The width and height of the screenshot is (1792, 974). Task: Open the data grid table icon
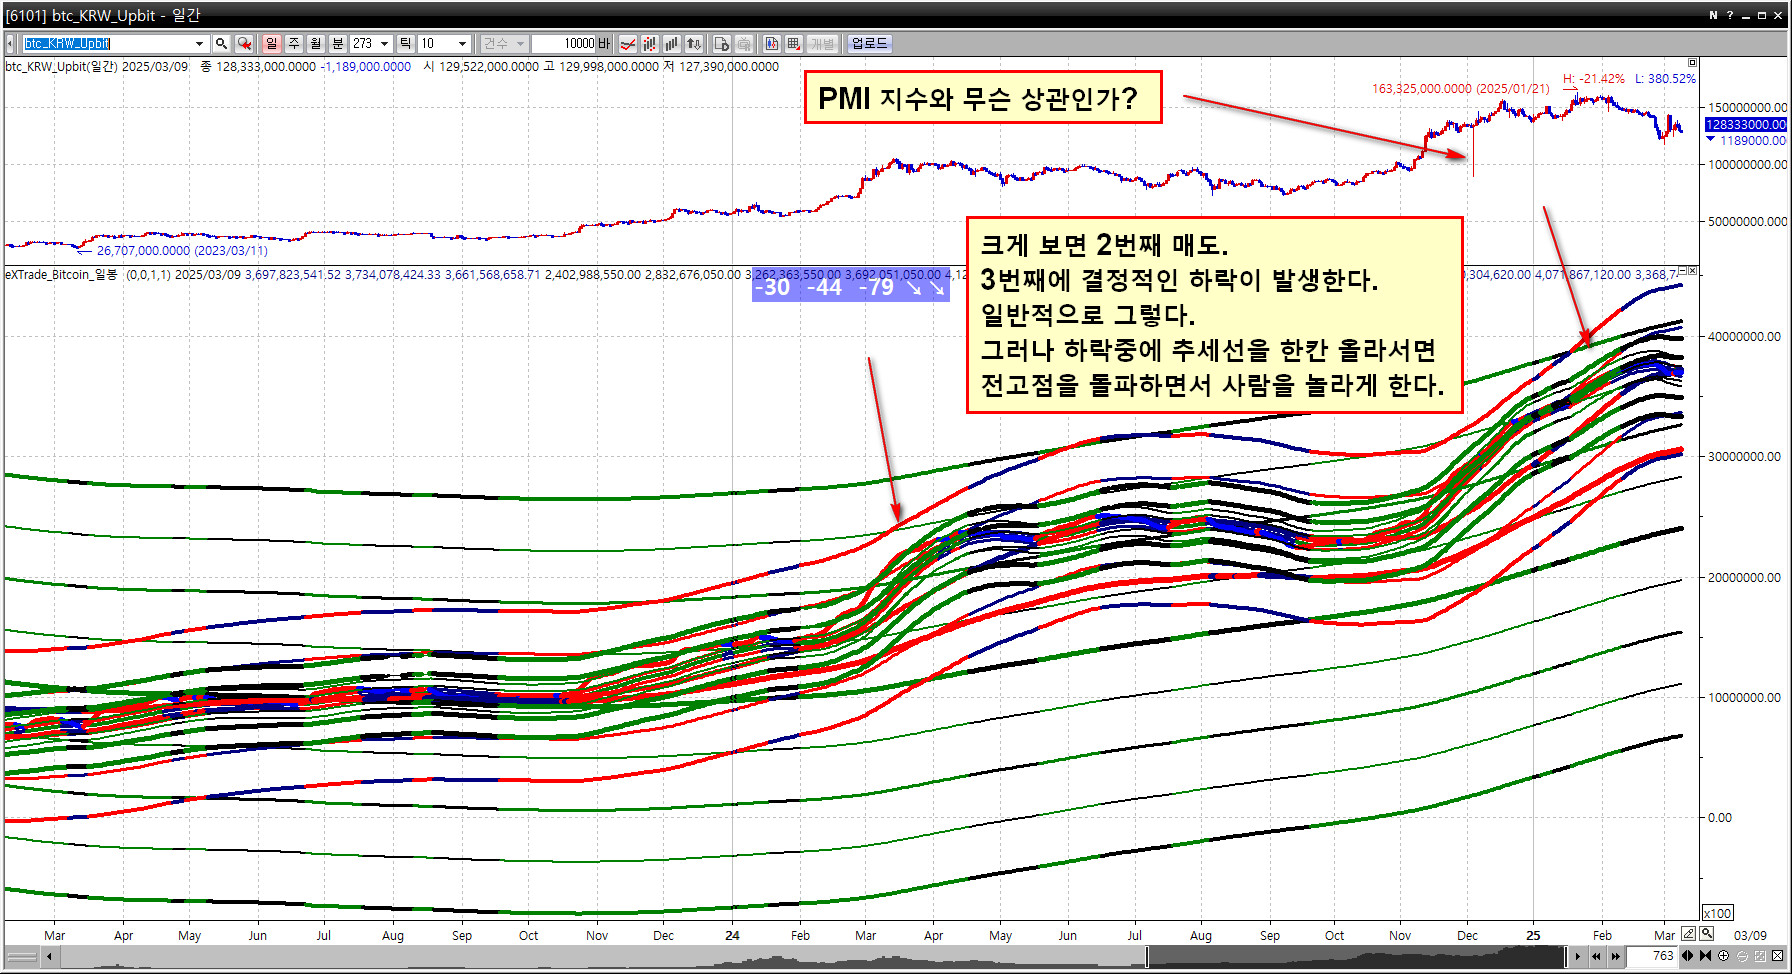point(793,44)
